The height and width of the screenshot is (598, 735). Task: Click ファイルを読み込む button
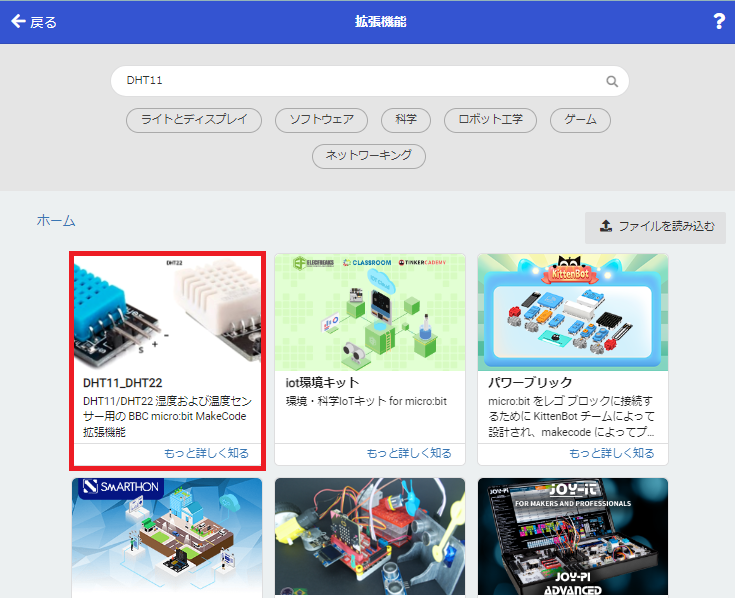pos(655,227)
